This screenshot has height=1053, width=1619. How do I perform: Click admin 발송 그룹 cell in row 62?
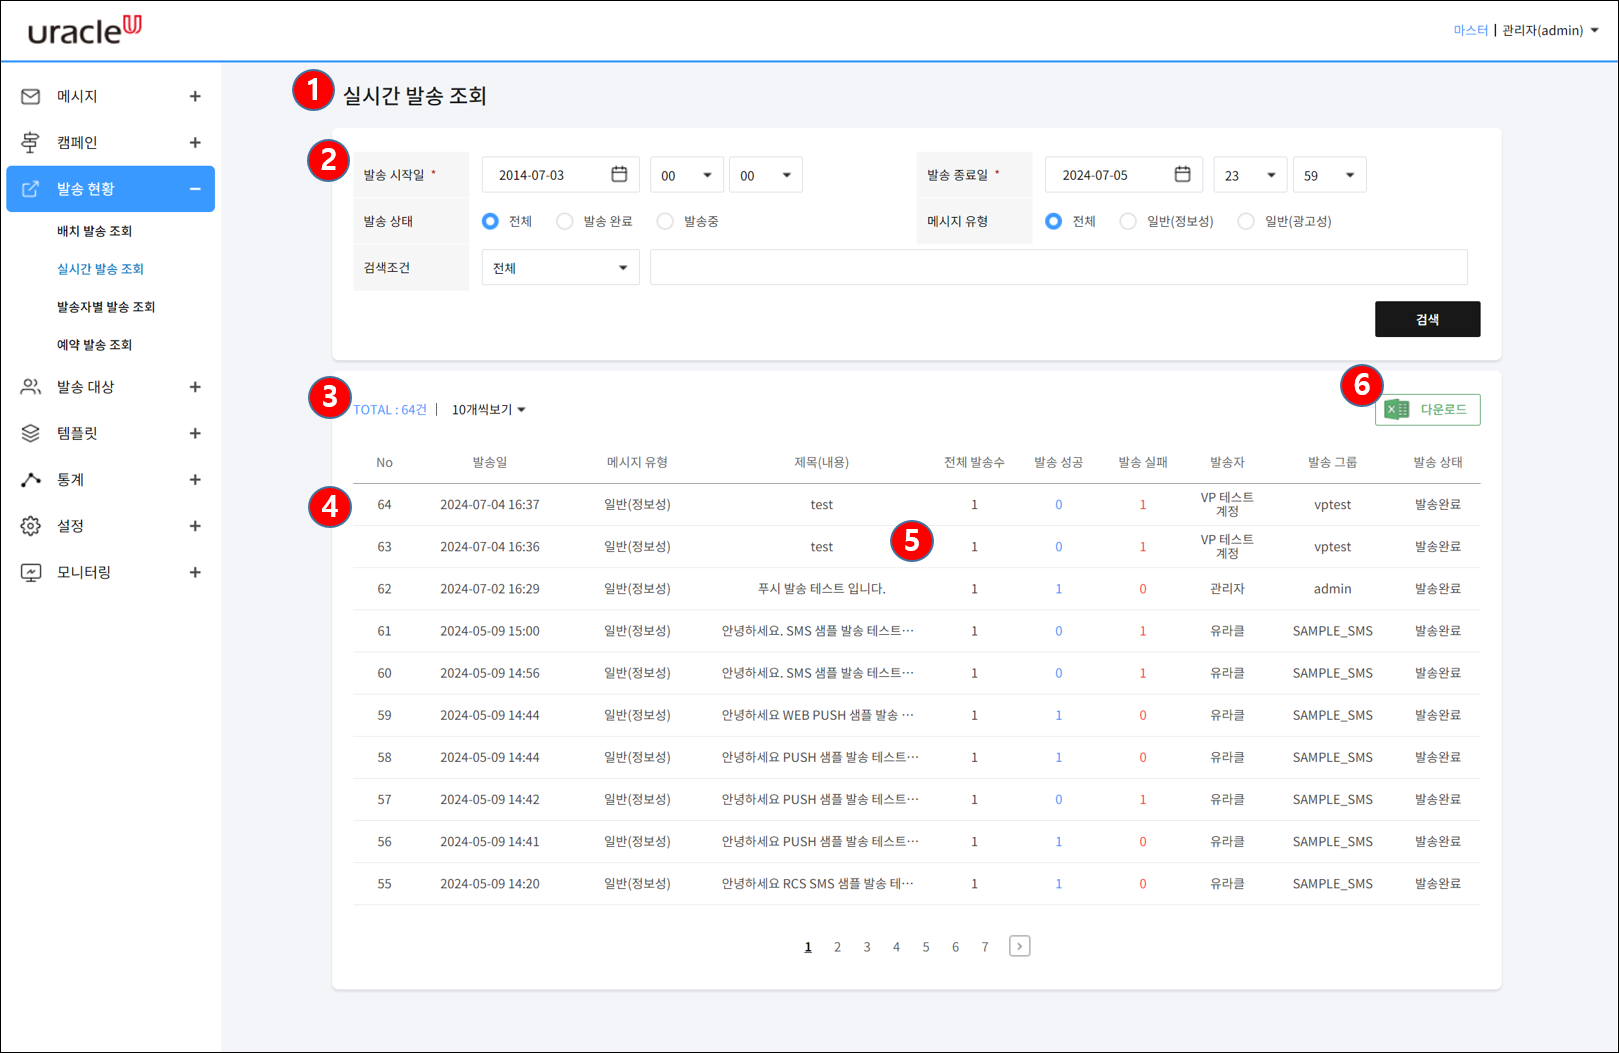[x=1333, y=589]
